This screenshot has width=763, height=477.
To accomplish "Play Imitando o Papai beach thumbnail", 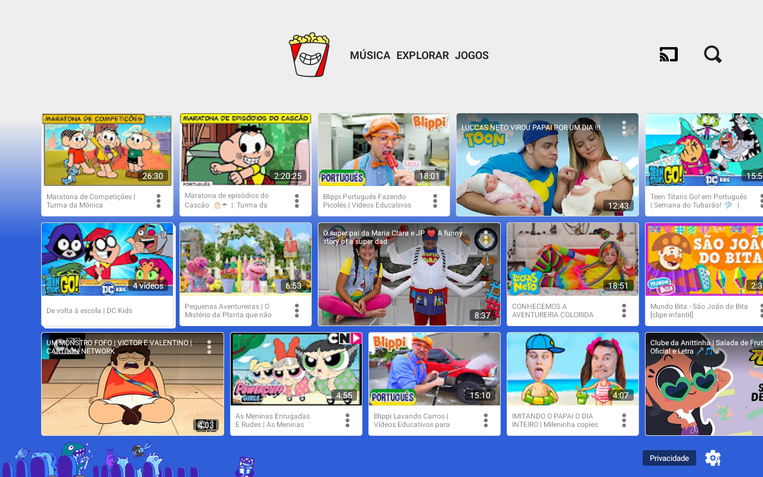I will (573, 369).
